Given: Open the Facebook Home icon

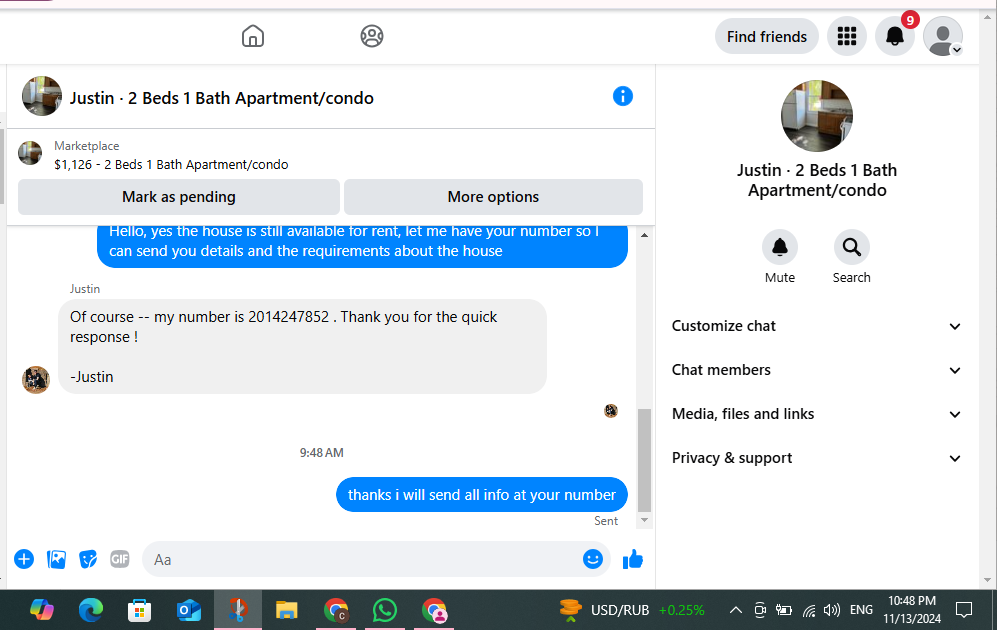Looking at the screenshot, I should pos(252,36).
